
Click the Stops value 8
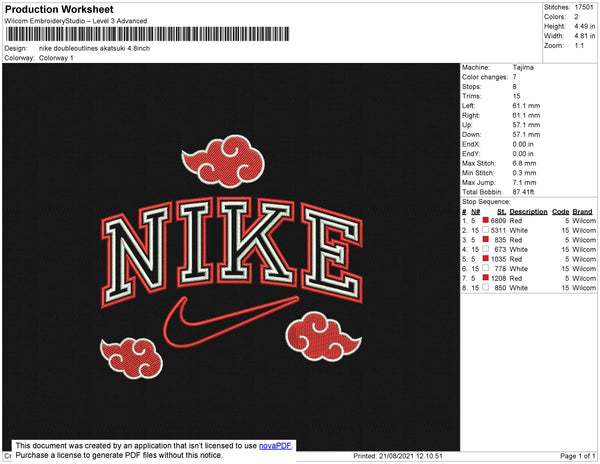[515, 86]
